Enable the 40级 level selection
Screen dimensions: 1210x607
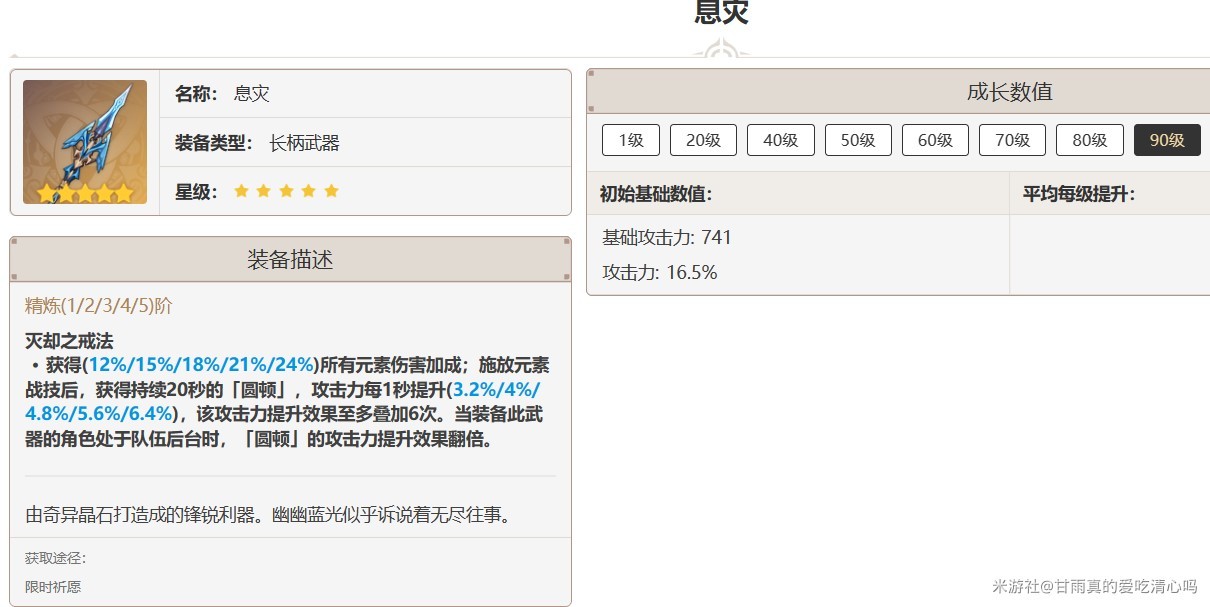(x=781, y=140)
